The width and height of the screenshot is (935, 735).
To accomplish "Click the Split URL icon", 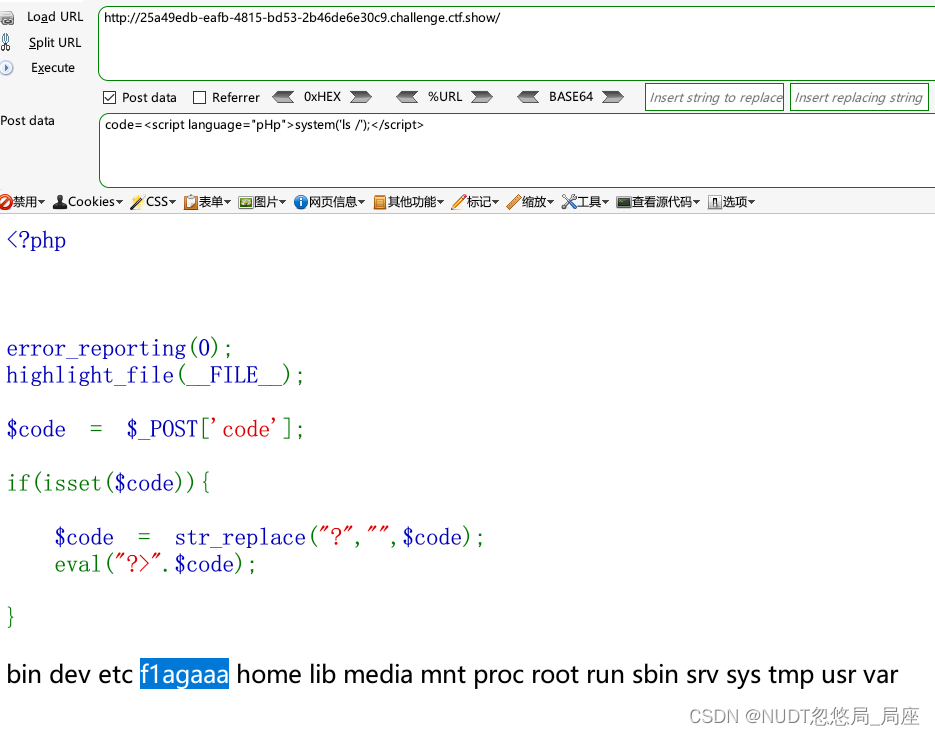I will tap(6, 42).
